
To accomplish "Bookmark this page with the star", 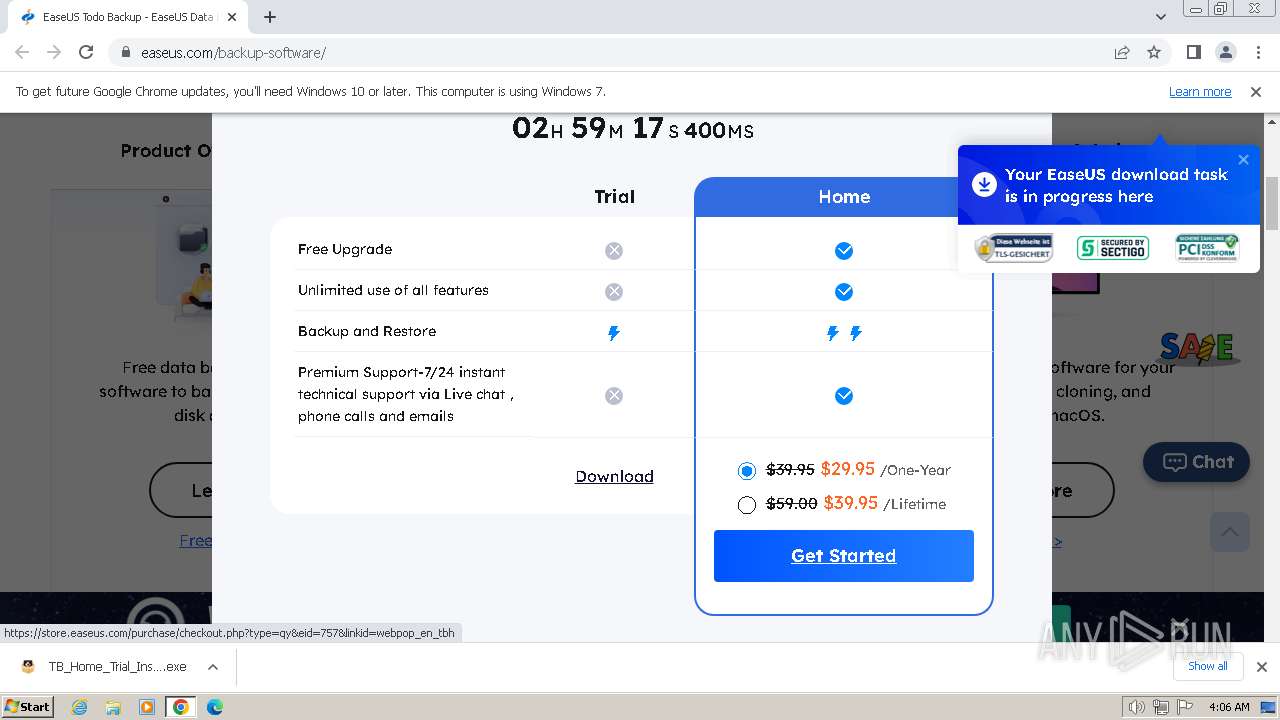I will pyautogui.click(x=1154, y=52).
